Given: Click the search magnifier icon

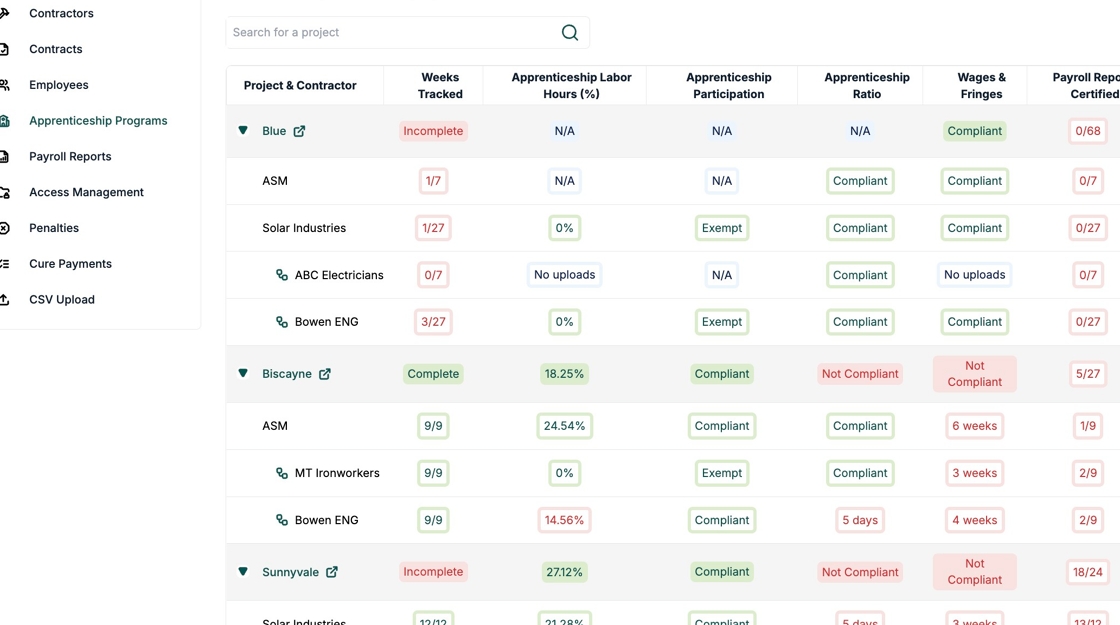Looking at the screenshot, I should point(570,33).
